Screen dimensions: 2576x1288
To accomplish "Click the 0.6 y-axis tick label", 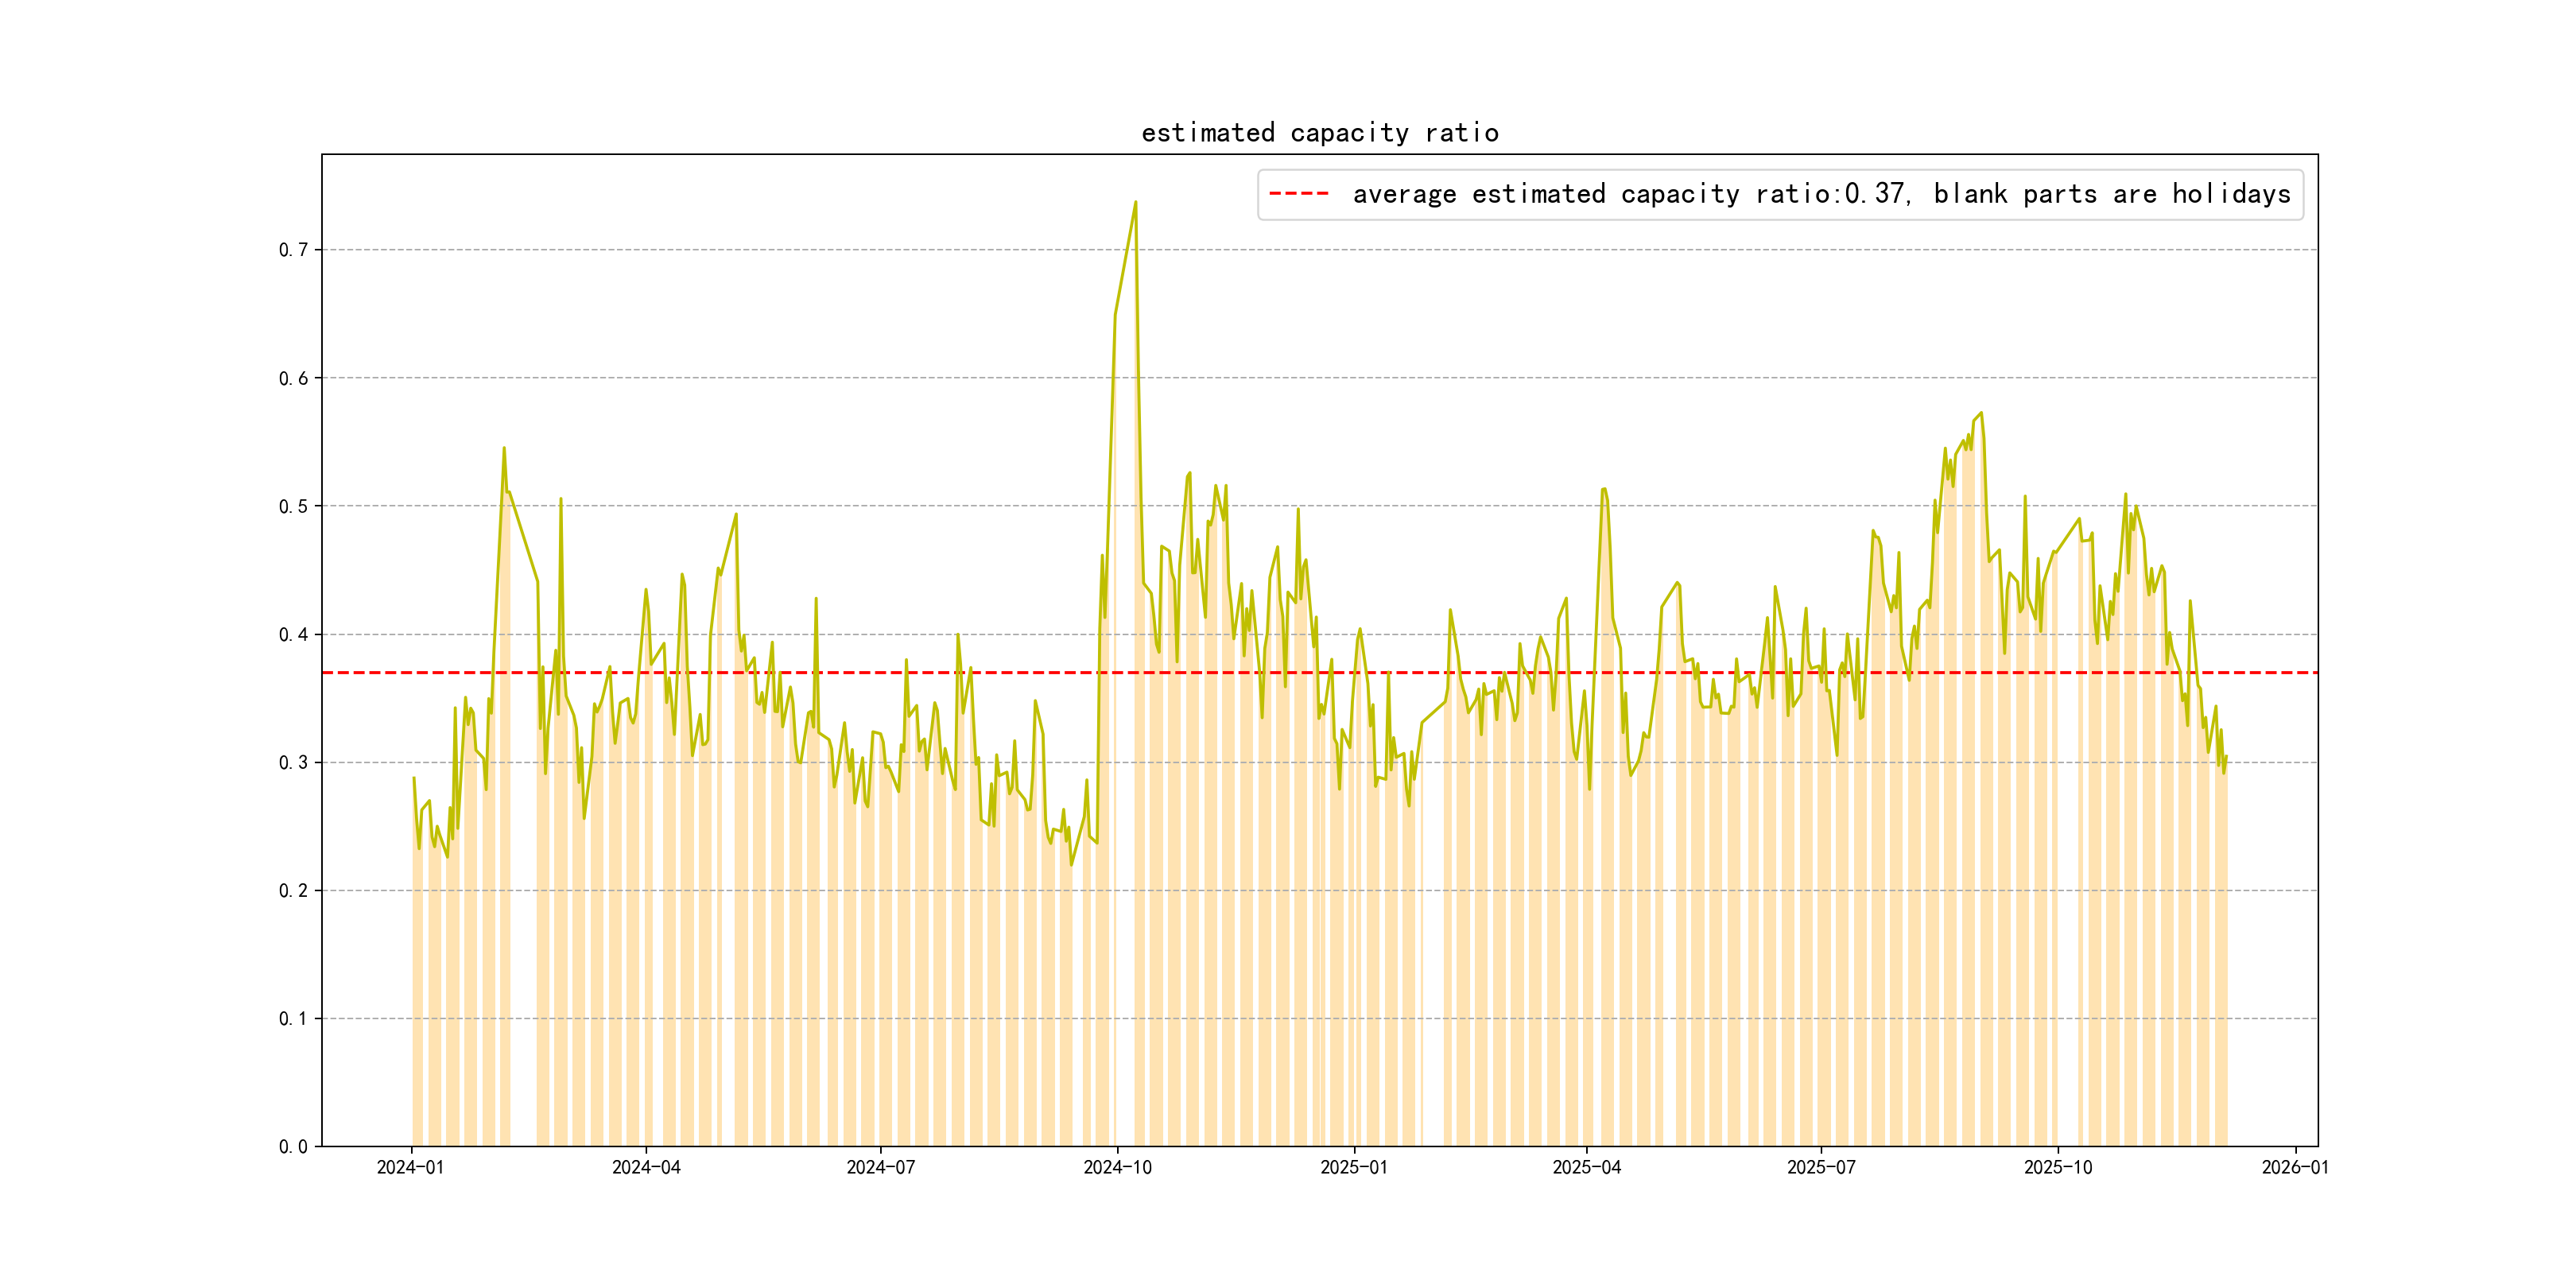I will 293,378.
